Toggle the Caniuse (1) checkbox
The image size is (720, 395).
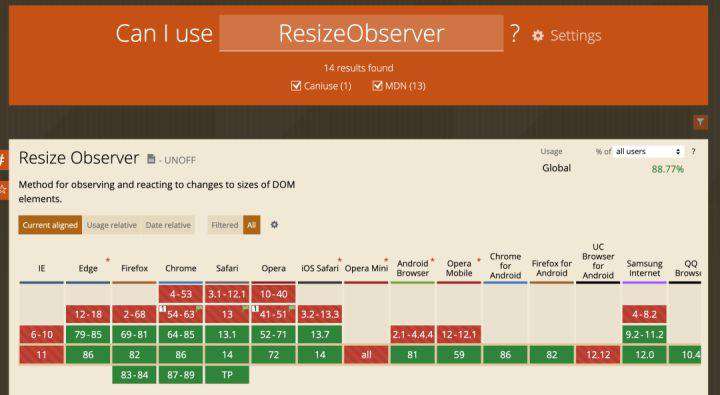click(x=296, y=86)
